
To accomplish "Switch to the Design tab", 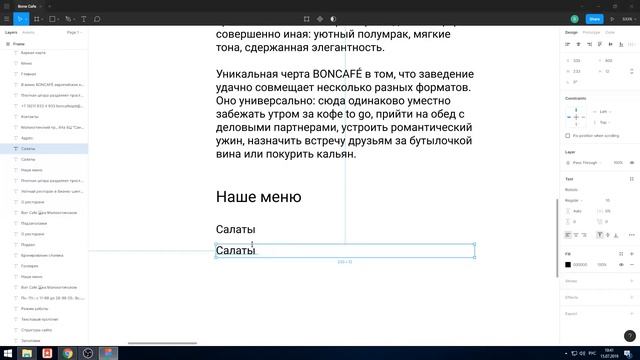I will [x=571, y=32].
